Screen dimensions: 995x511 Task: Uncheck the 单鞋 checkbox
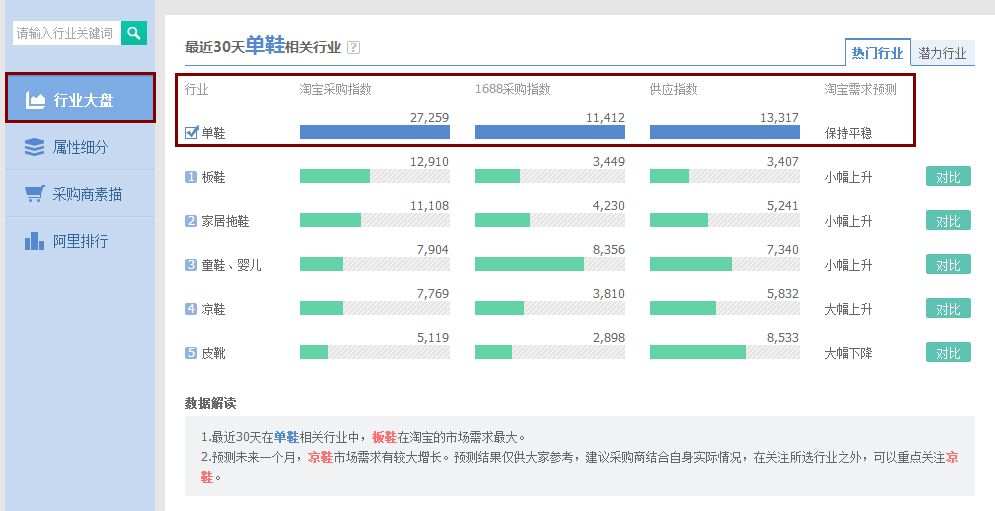192,132
